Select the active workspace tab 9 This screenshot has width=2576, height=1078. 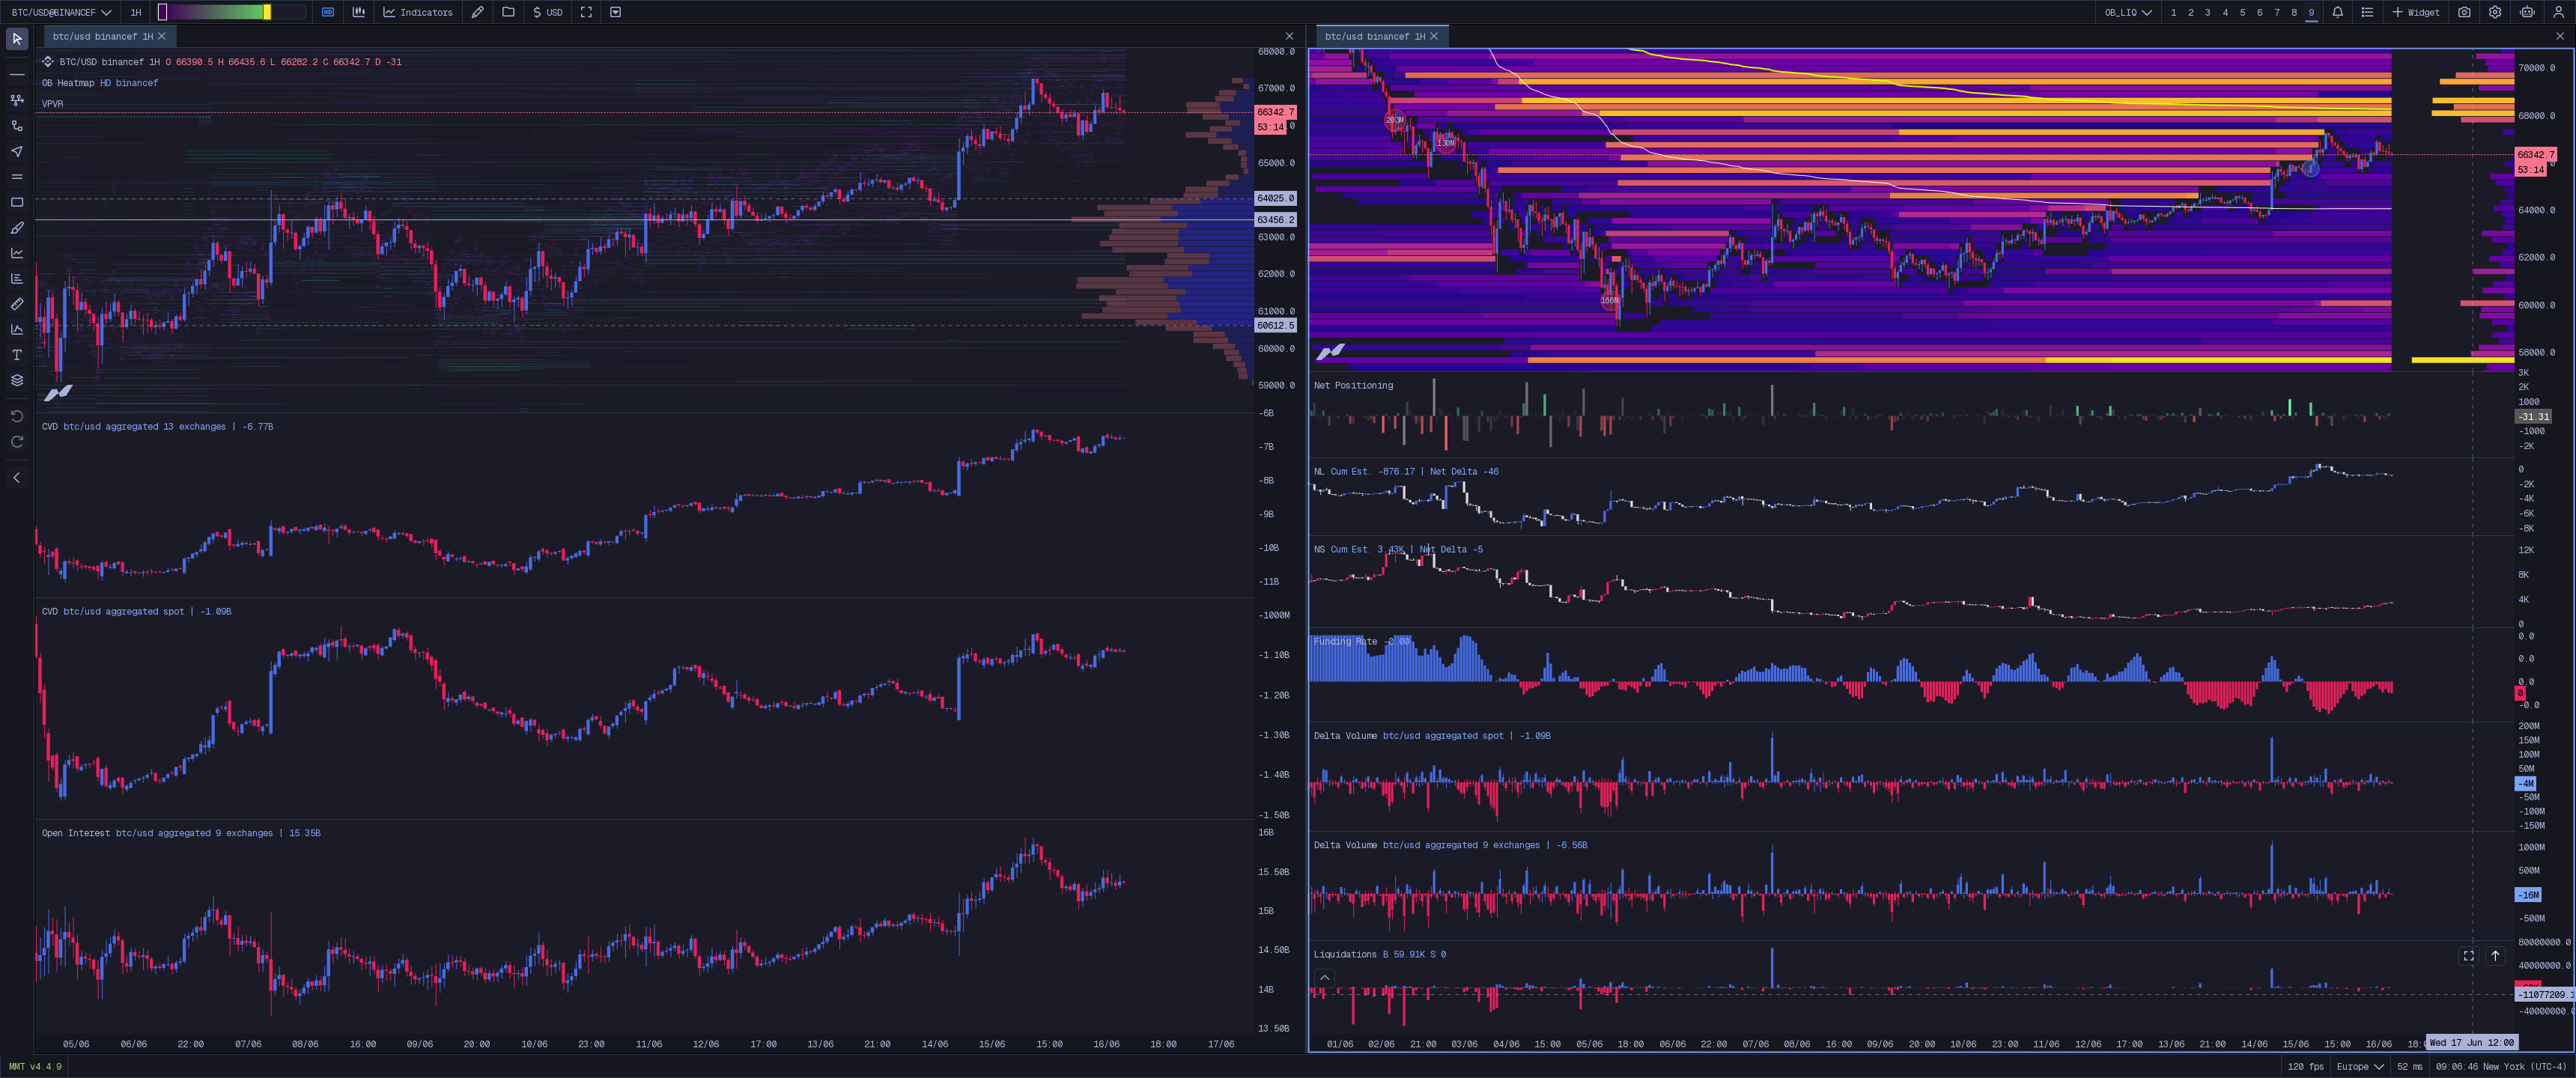(x=2311, y=12)
